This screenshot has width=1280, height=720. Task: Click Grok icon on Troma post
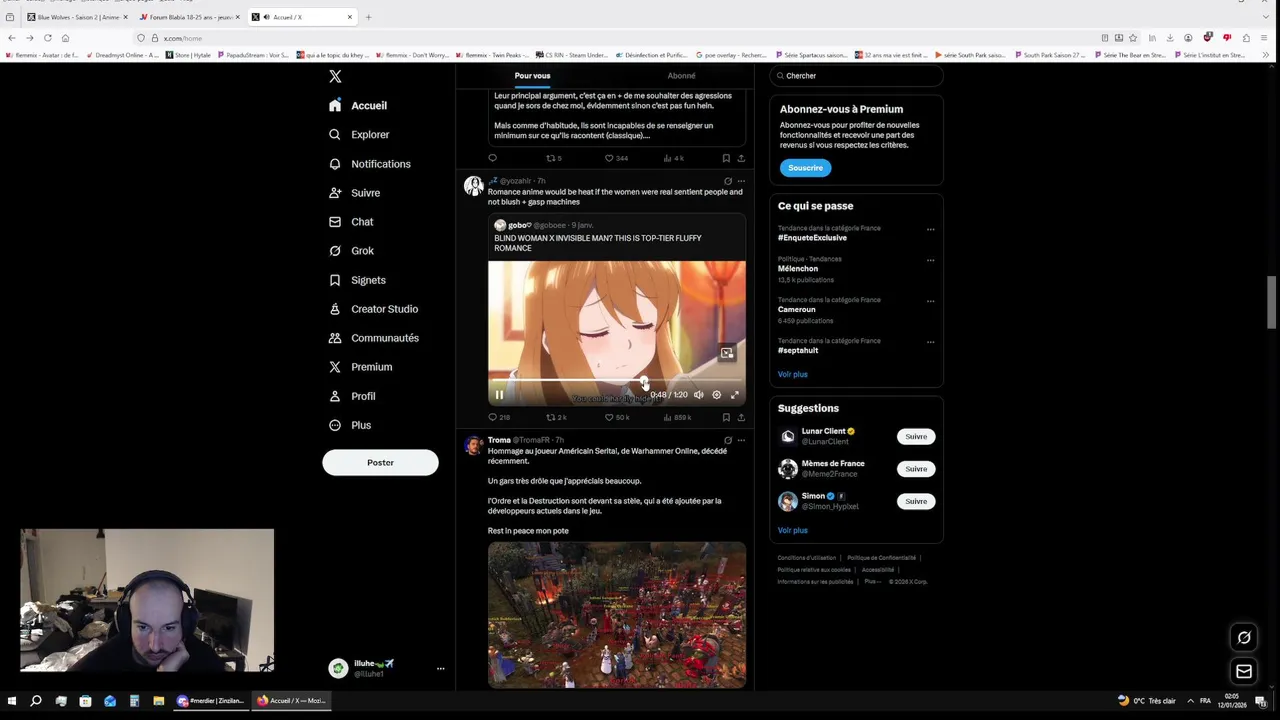pyautogui.click(x=727, y=440)
